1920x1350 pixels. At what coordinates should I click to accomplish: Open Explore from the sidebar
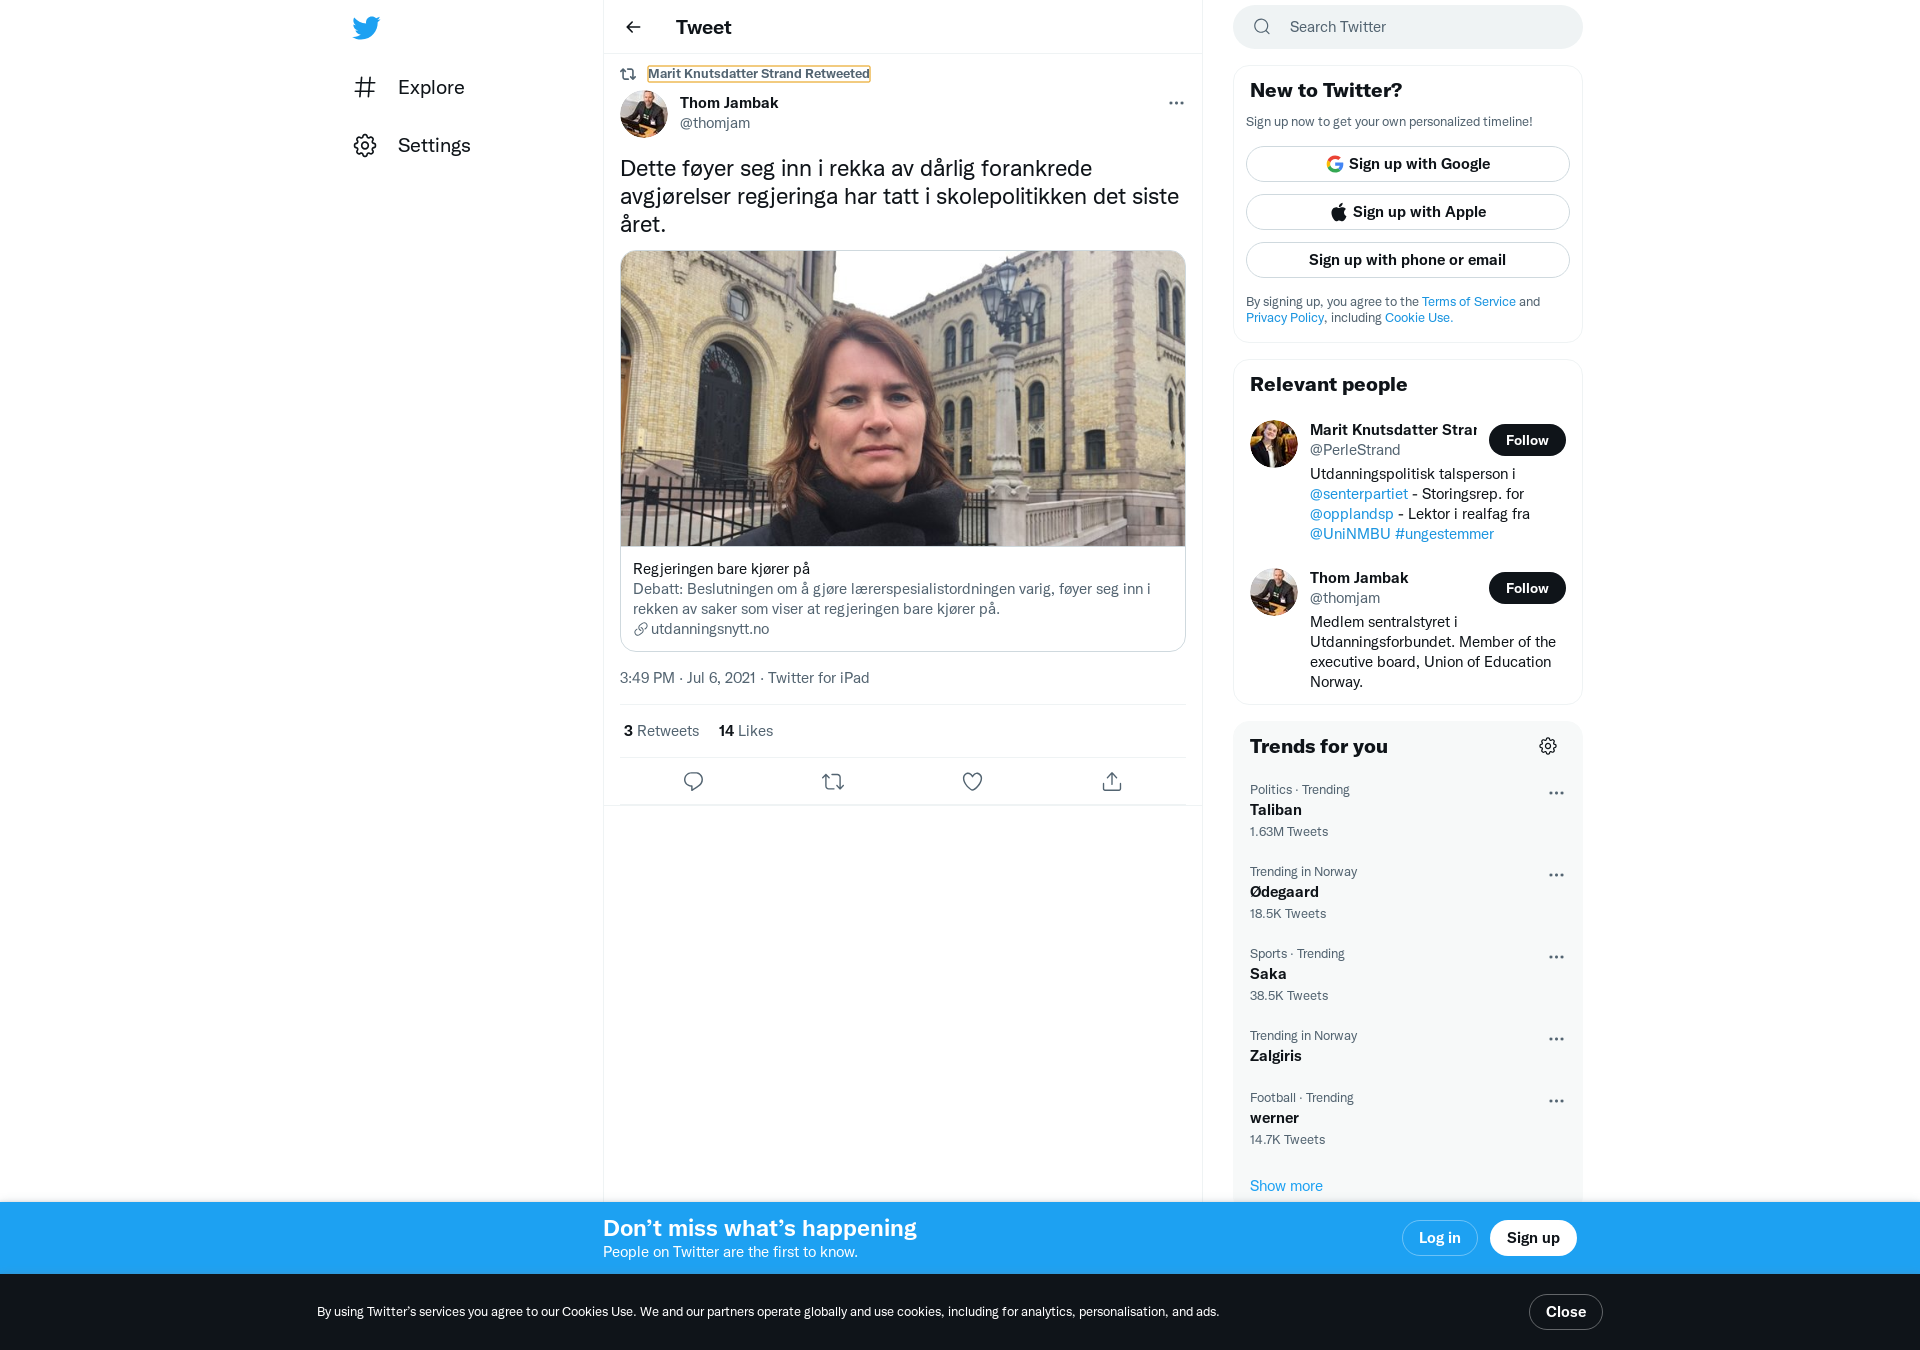(x=410, y=87)
